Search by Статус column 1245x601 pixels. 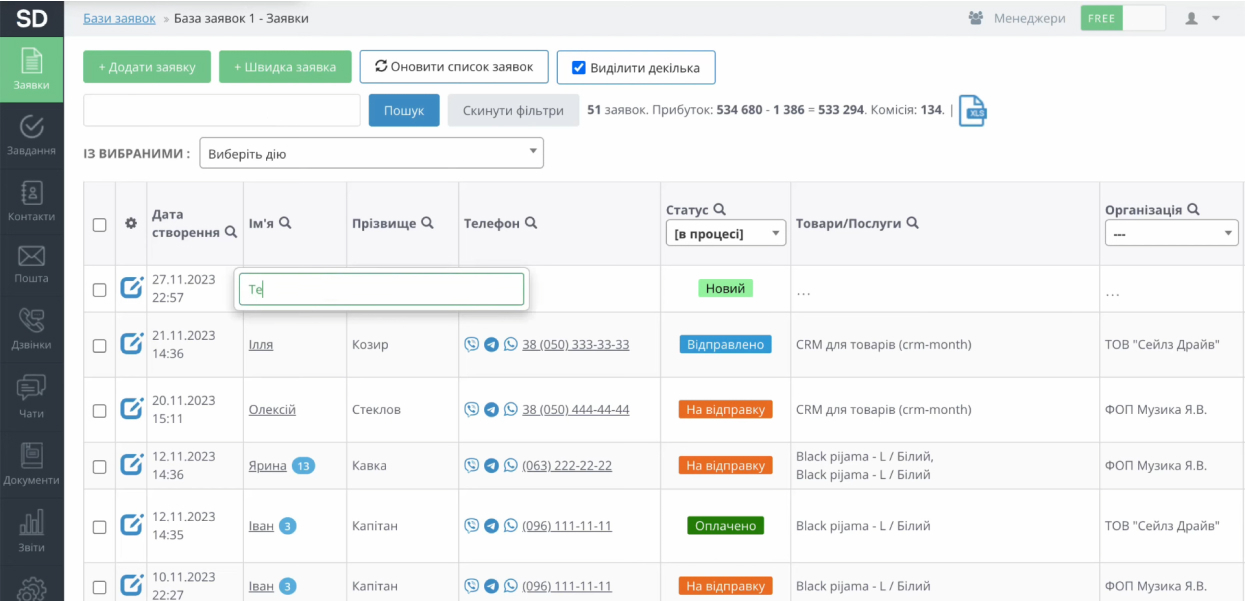click(x=719, y=210)
